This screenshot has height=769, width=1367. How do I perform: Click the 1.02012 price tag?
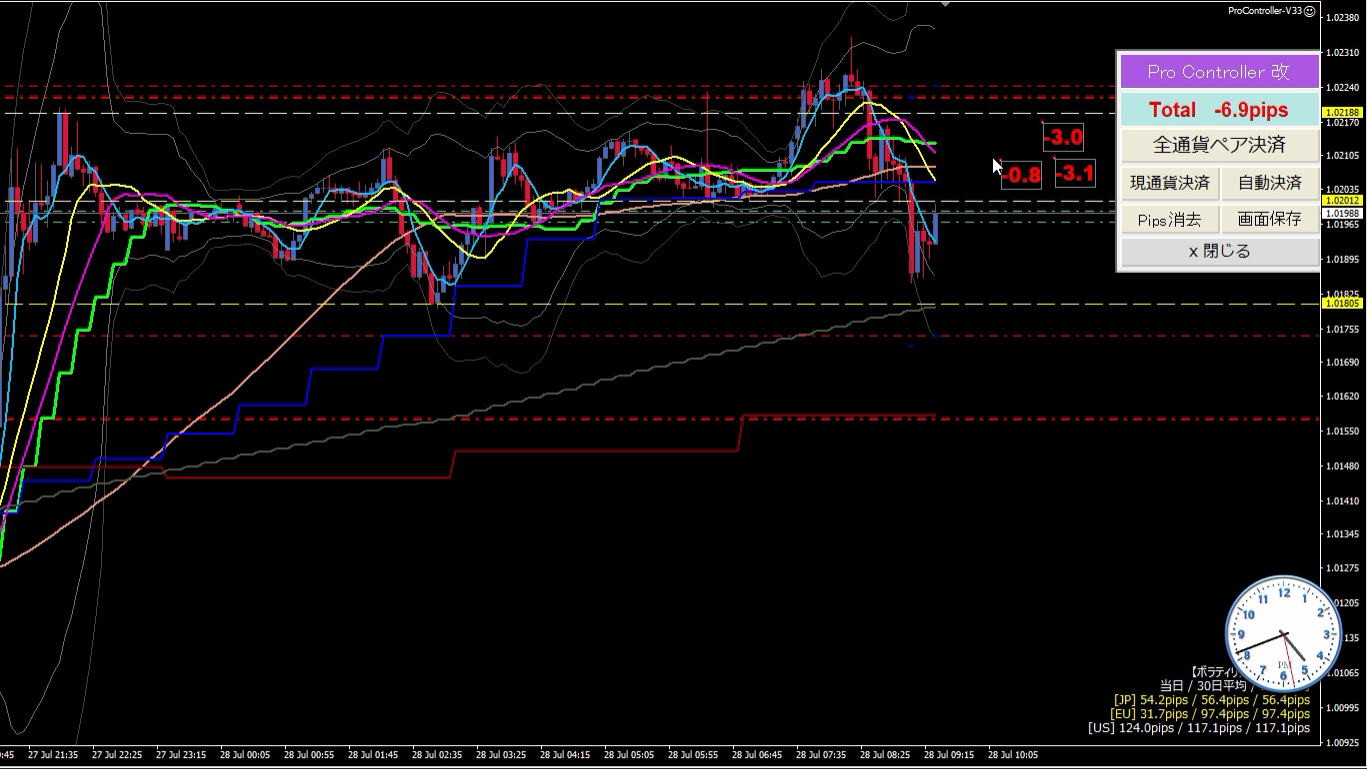(x=1341, y=201)
